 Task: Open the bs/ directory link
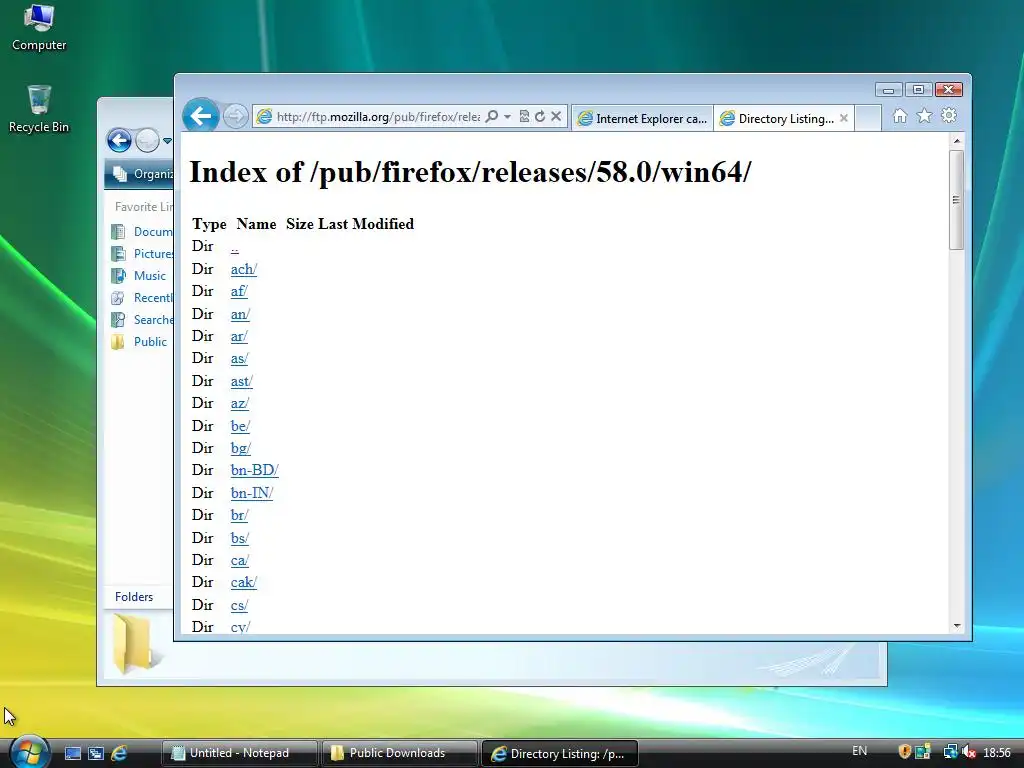point(240,538)
